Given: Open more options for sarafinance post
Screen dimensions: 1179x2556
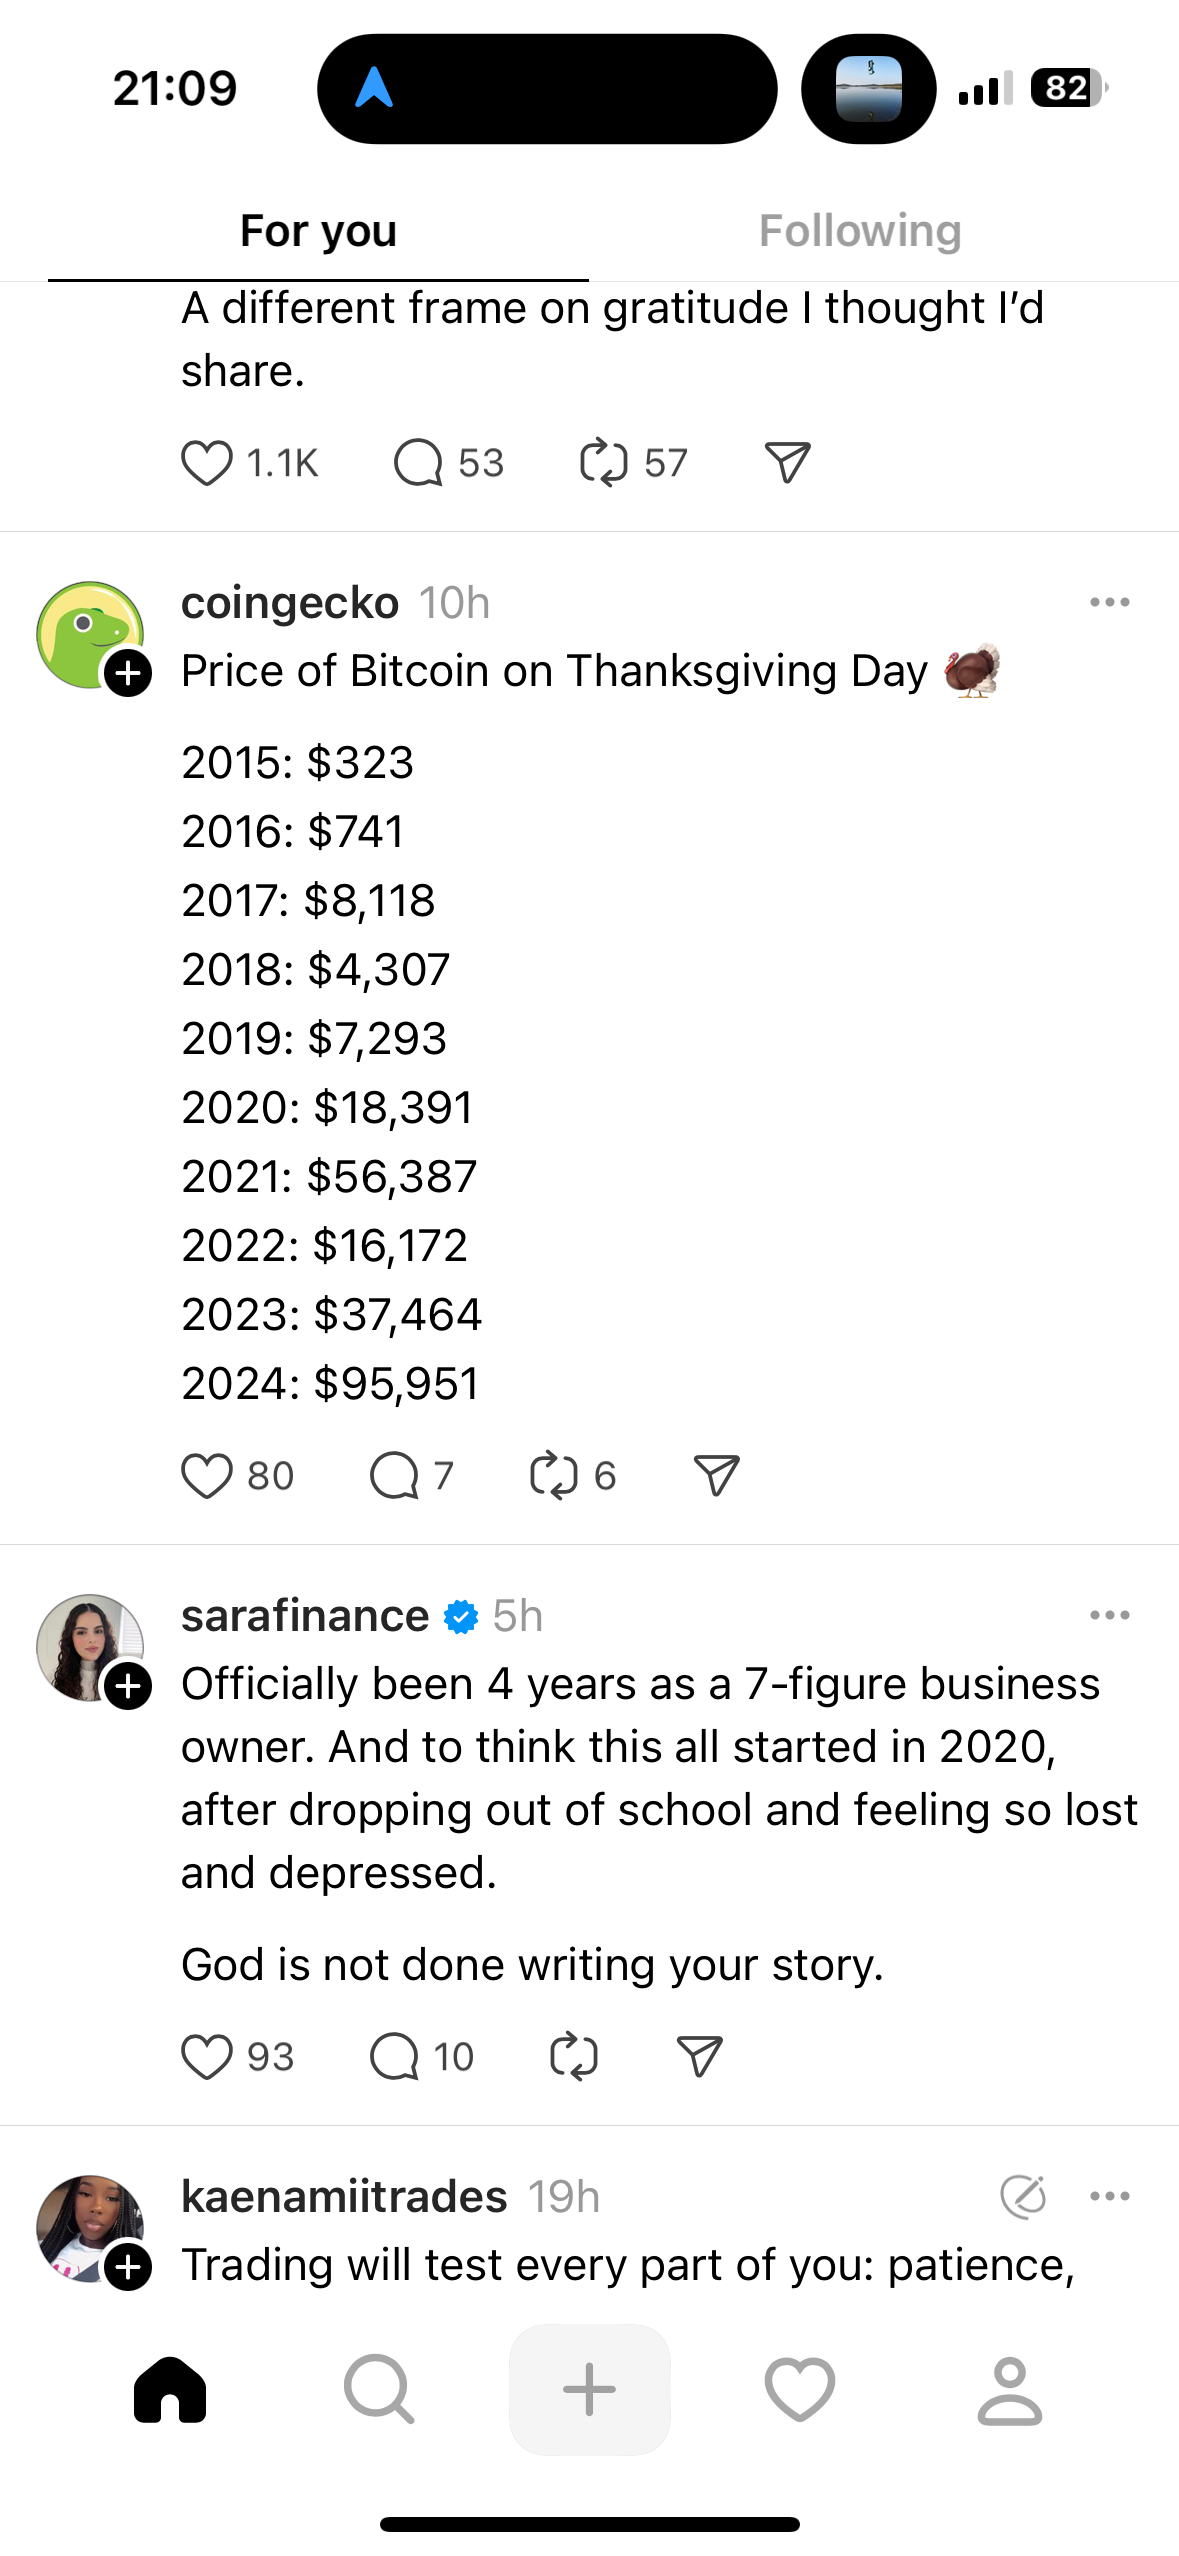Looking at the screenshot, I should (x=1110, y=1615).
